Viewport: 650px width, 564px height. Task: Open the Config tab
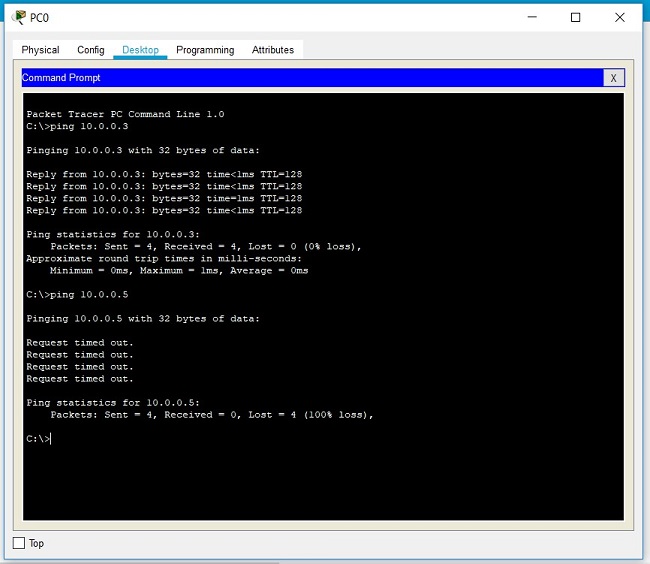(91, 50)
